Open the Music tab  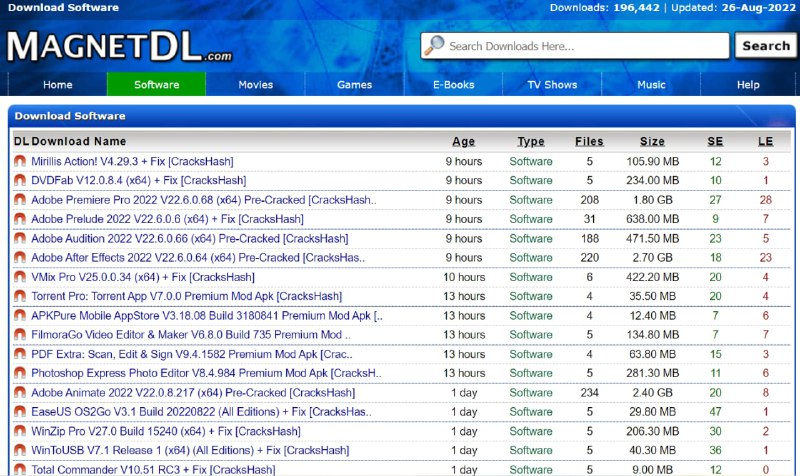coord(652,85)
